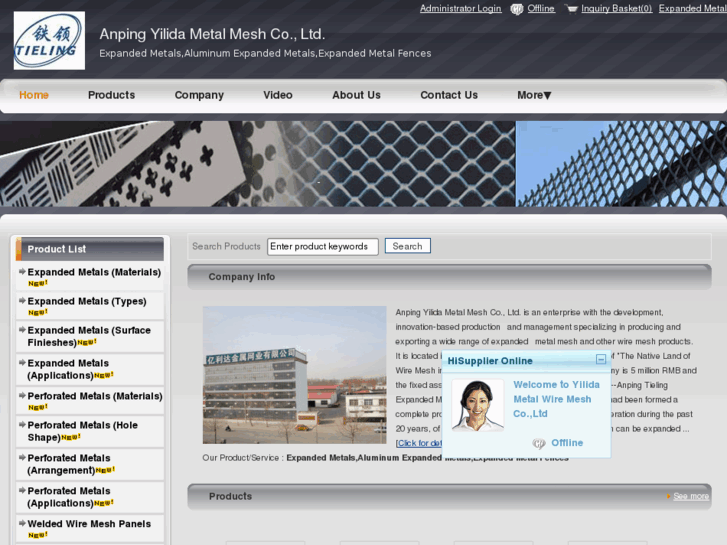This screenshot has height=545, width=727.
Task: Click the Anping Yilida Metal Mesh Co., Ltd. title
Action: [x=212, y=34]
